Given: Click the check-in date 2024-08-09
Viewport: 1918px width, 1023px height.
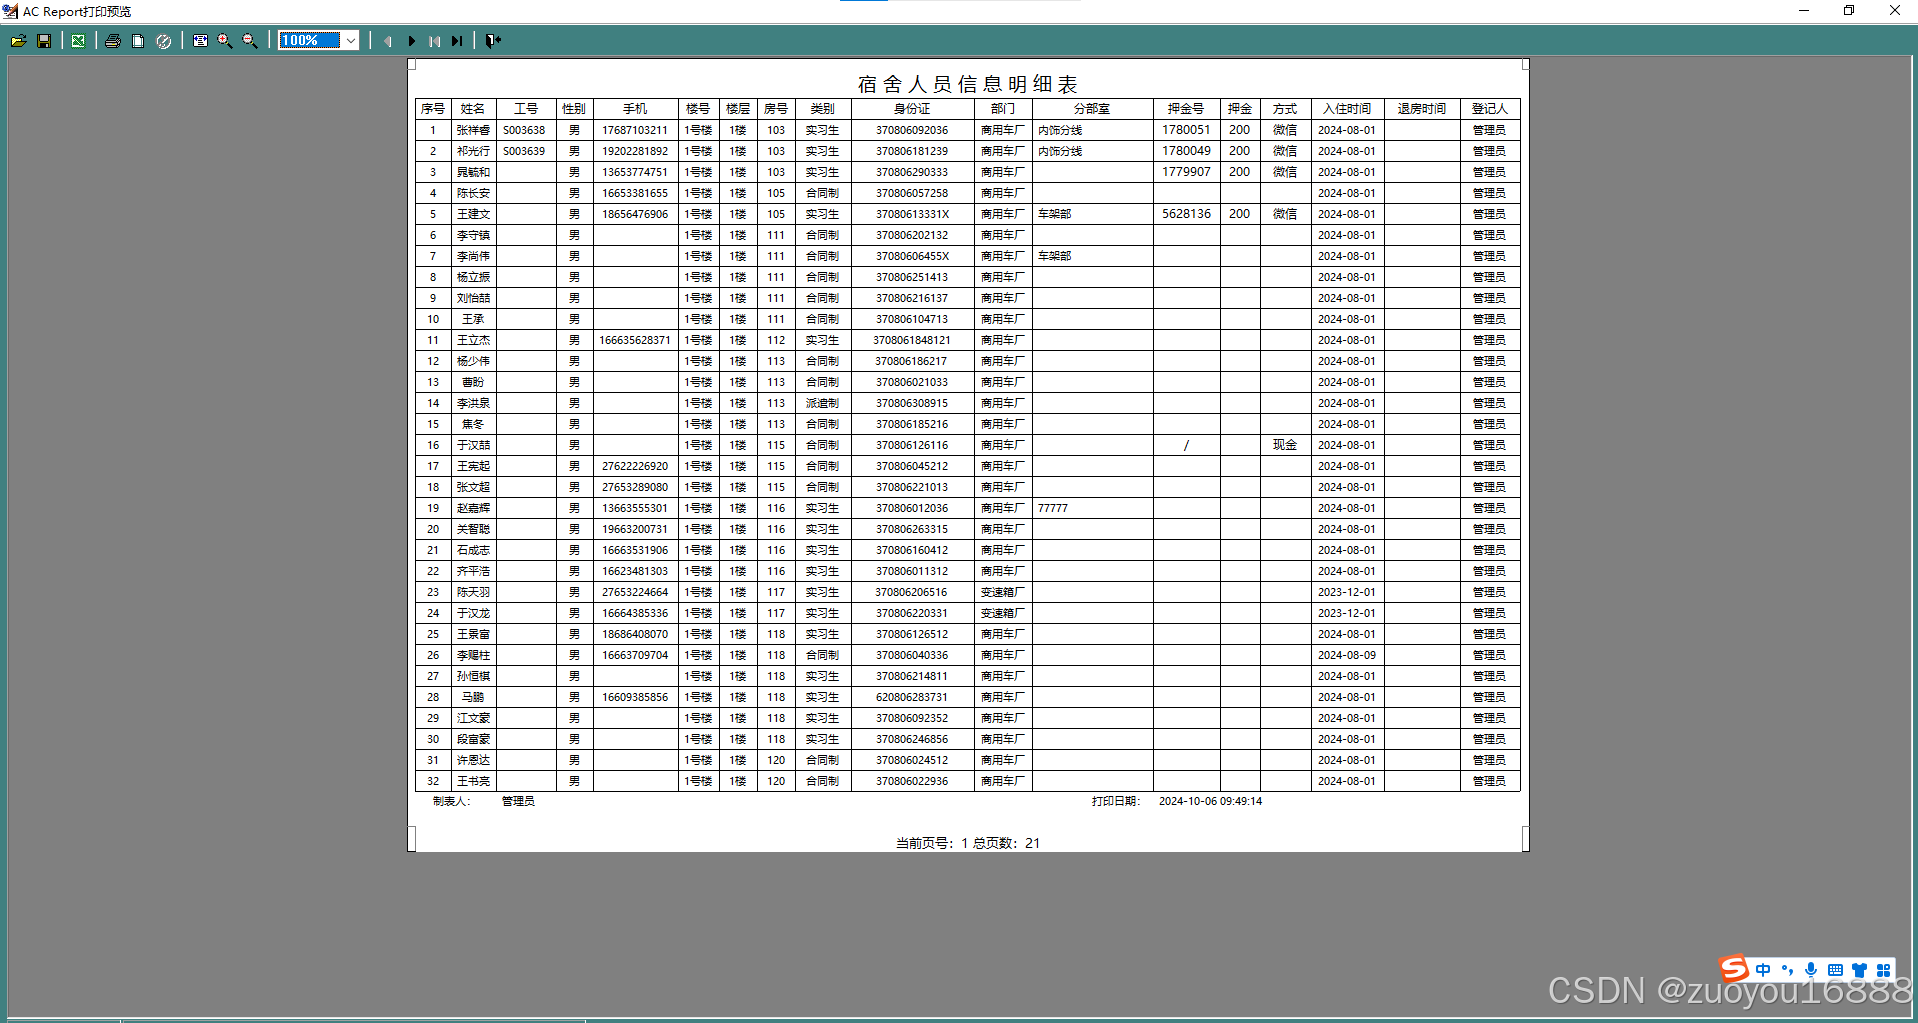Looking at the screenshot, I should pos(1346,655).
